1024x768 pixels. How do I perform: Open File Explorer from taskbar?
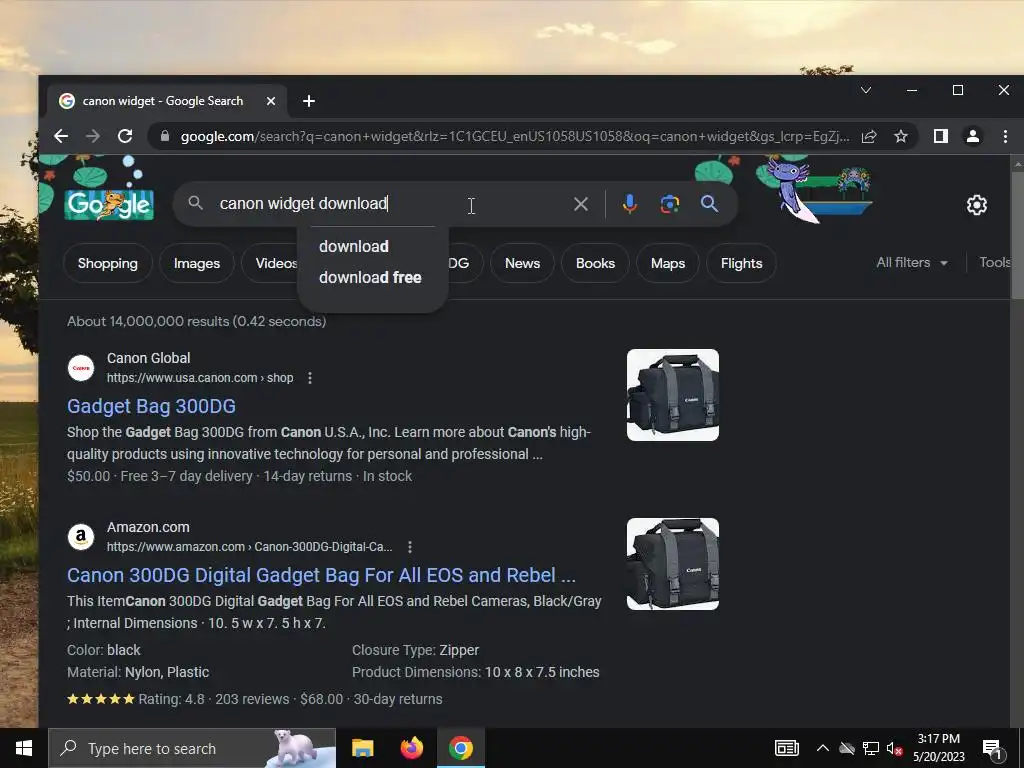point(362,748)
